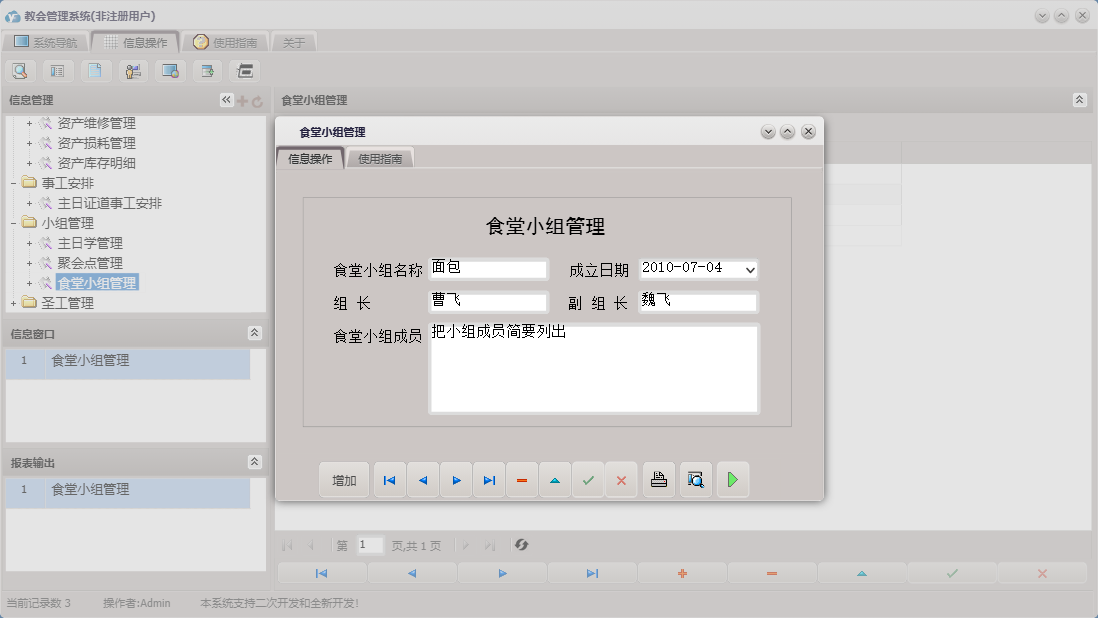Select 食堂小组管理 row in 信息窗口 list
This screenshot has width=1098, height=618.
click(x=128, y=364)
